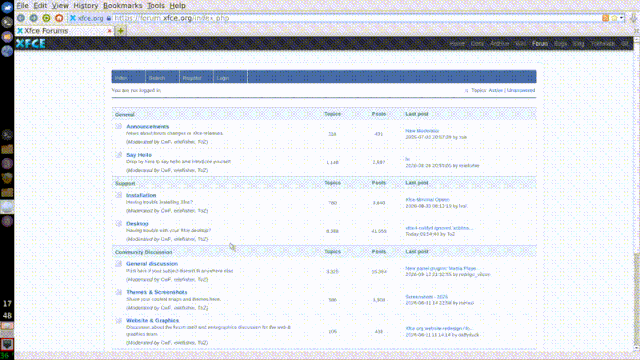Open the downloads arrow button
The image size is (640, 360).
point(633,18)
